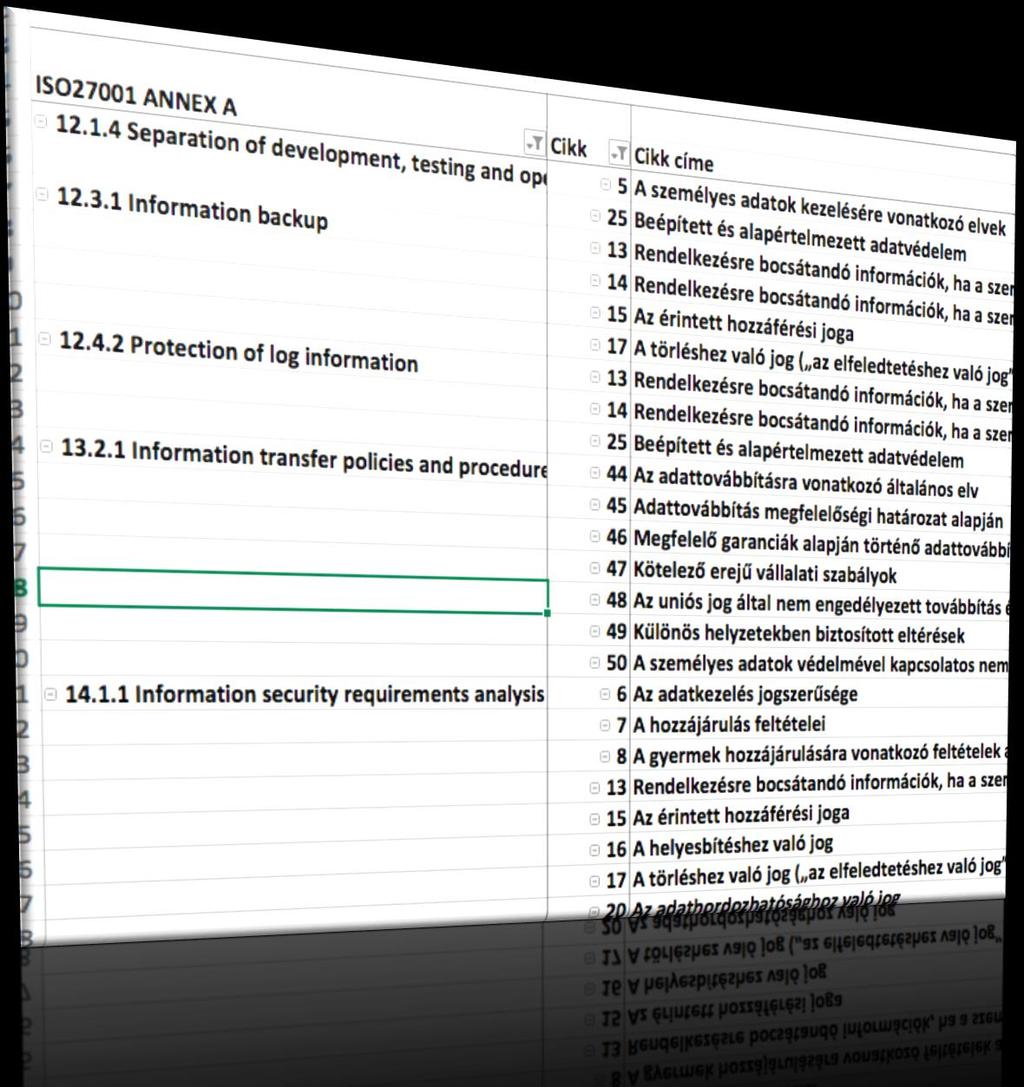Collapse article 50 row with its minus button
The width and height of the screenshot is (1024, 1087).
[595, 663]
